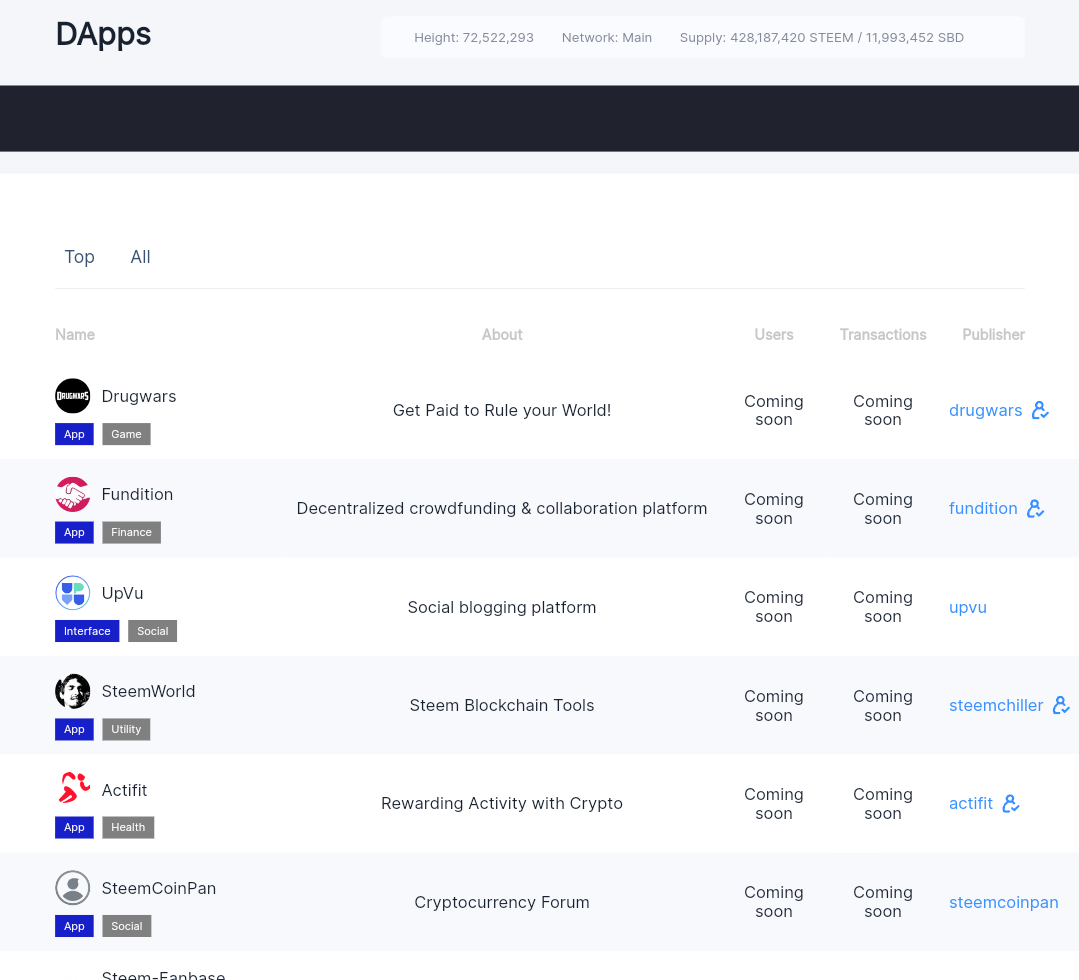Click the SteemWorld app name
Screen dimensions: 1079x980
[148, 692]
